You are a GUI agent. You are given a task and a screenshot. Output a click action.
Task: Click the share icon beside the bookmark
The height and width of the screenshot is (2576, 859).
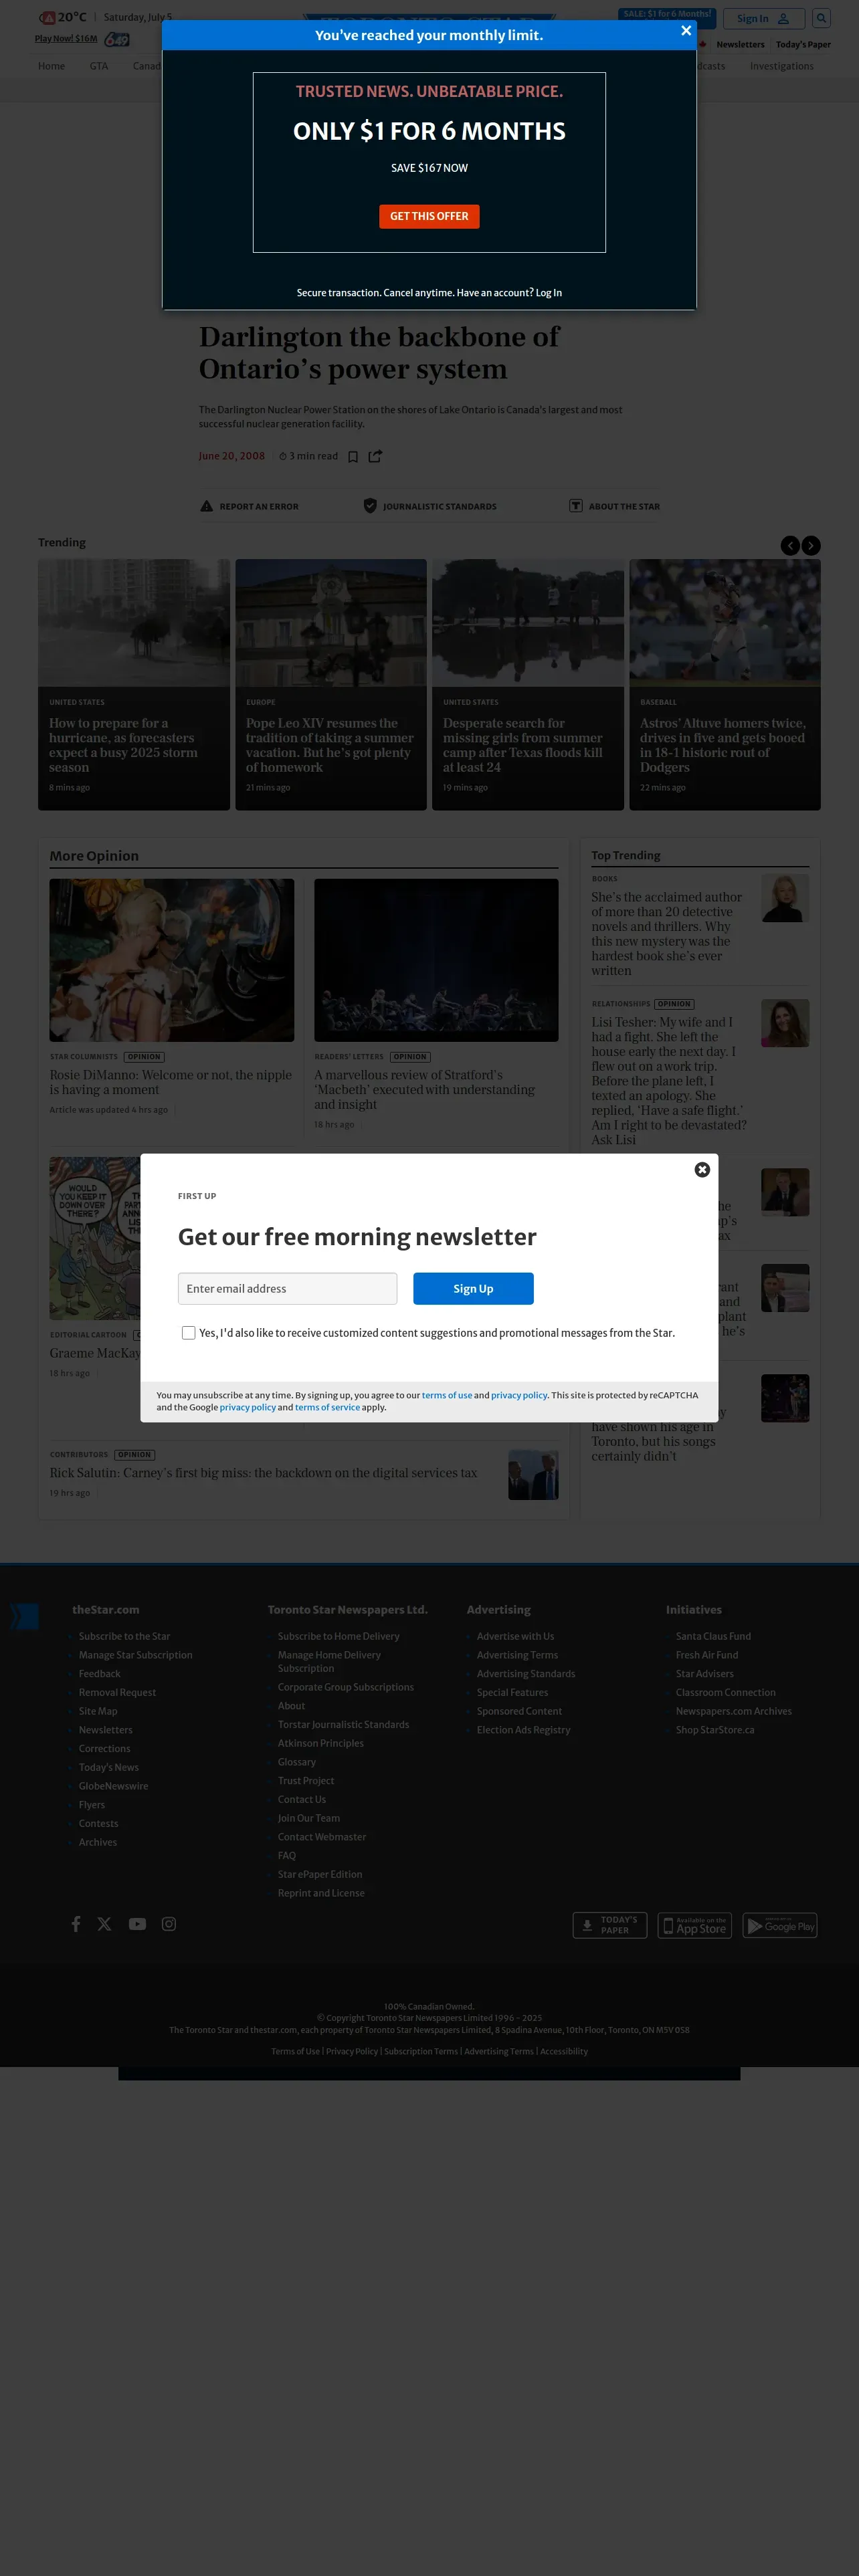[x=375, y=456]
